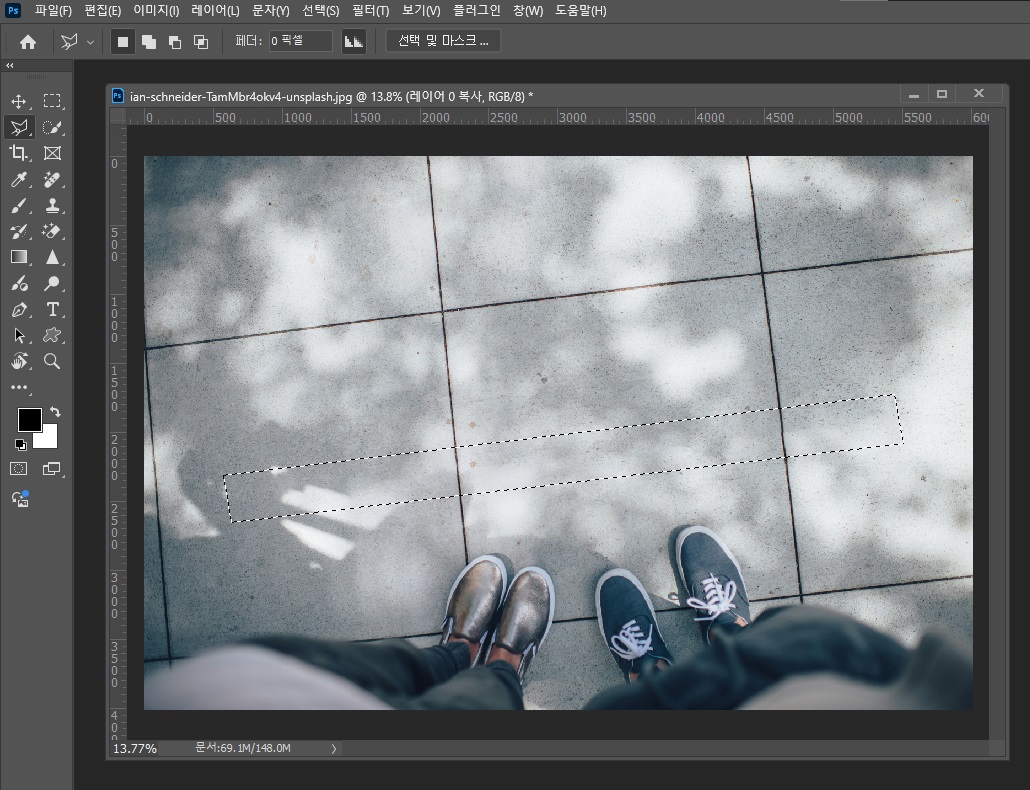Click the document title tab ian-schneider
This screenshot has width=1030, height=790.
tap(331, 97)
